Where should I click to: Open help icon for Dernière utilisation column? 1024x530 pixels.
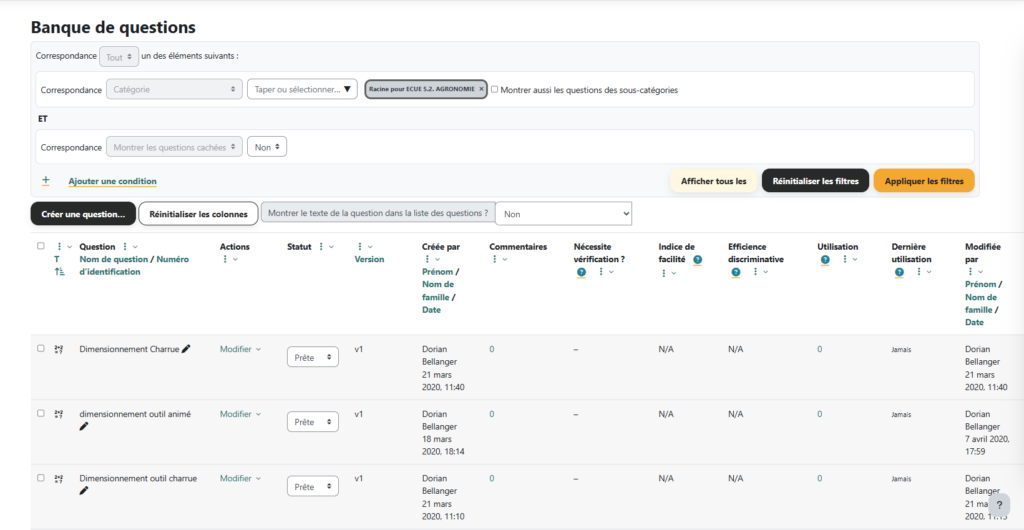pyautogui.click(x=899, y=272)
